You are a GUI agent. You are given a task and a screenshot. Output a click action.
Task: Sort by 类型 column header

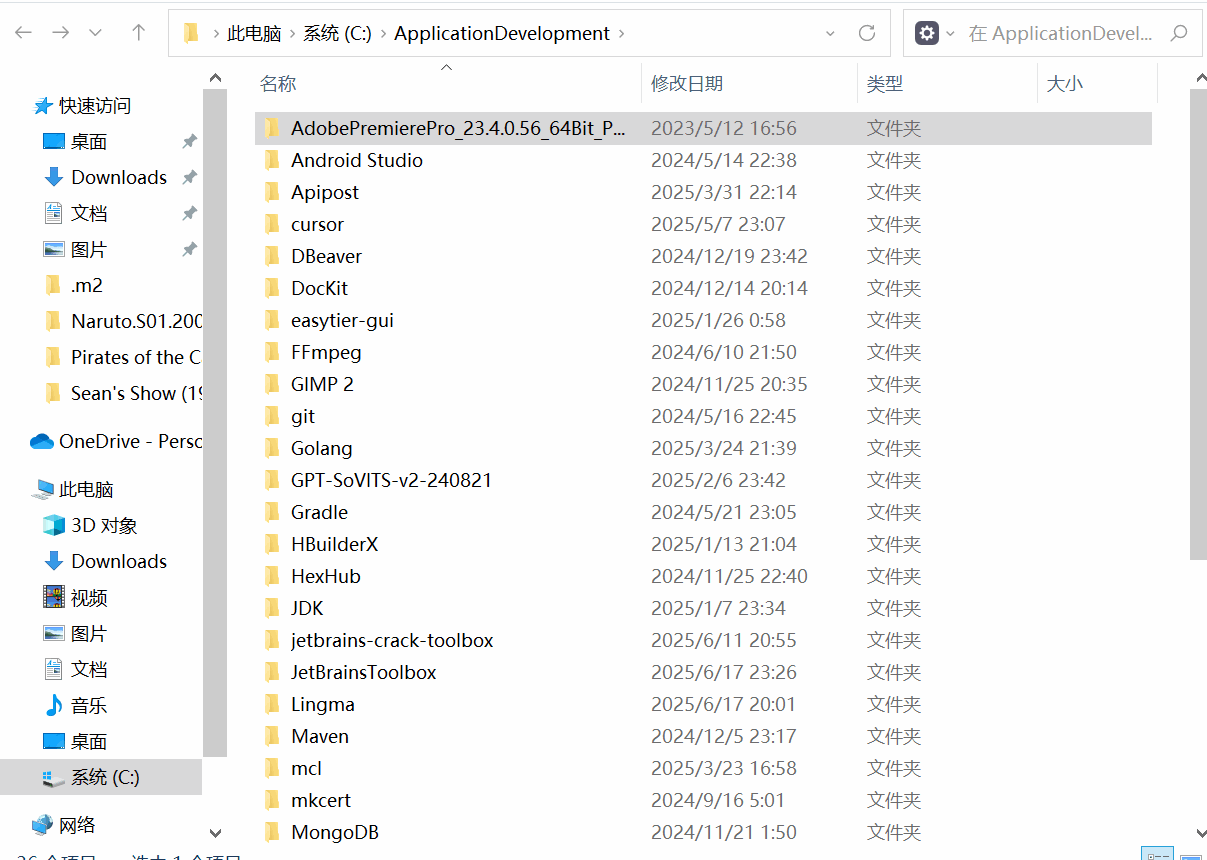(885, 84)
